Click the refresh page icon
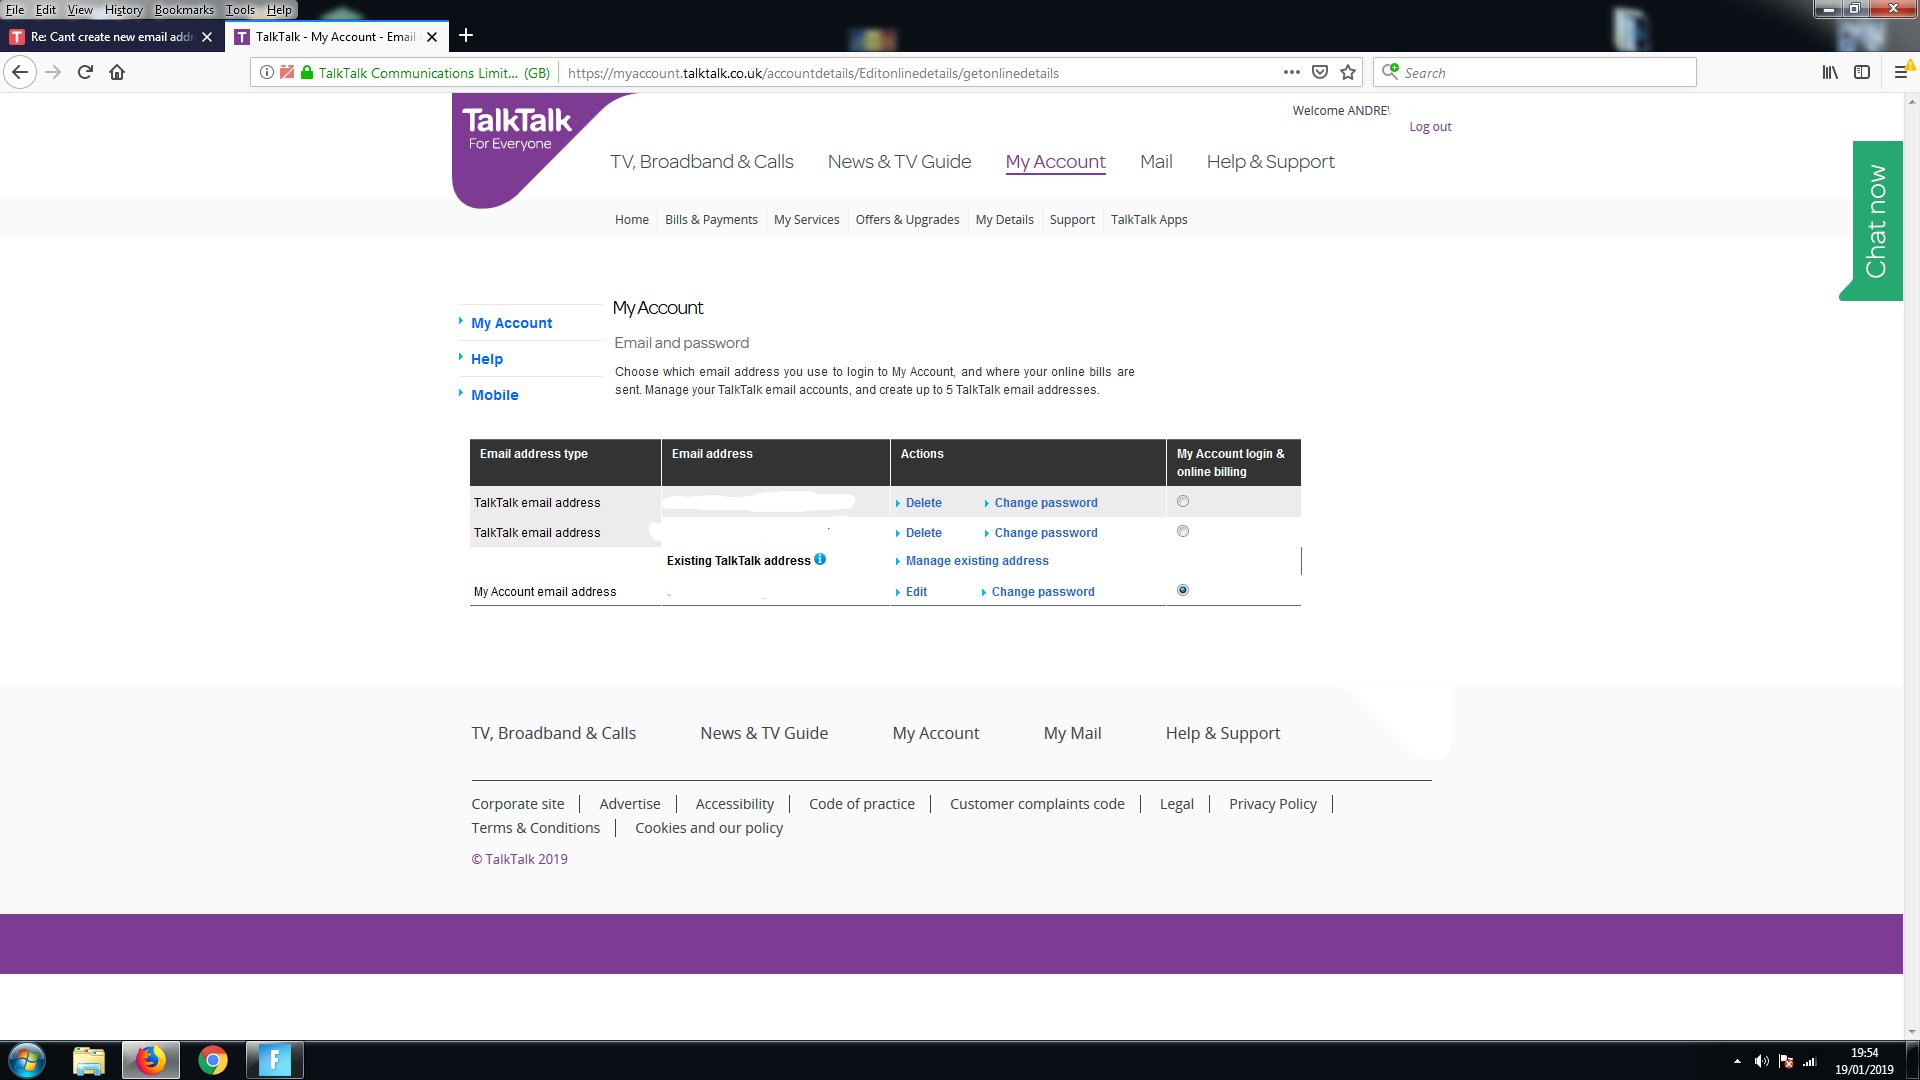This screenshot has height=1080, width=1920. coord(84,73)
